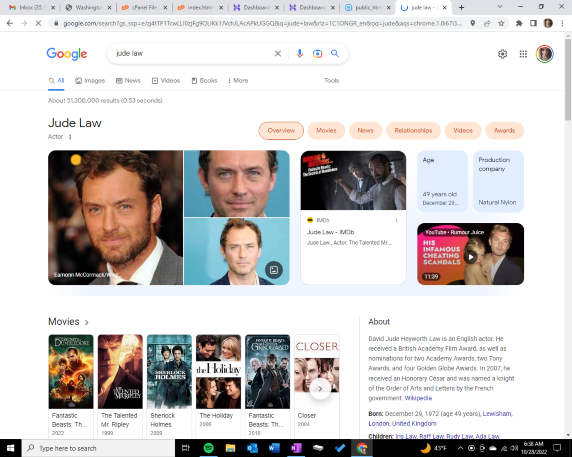This screenshot has width=572, height=457.
Task: Share this page from address bar
Action: click(487, 23)
